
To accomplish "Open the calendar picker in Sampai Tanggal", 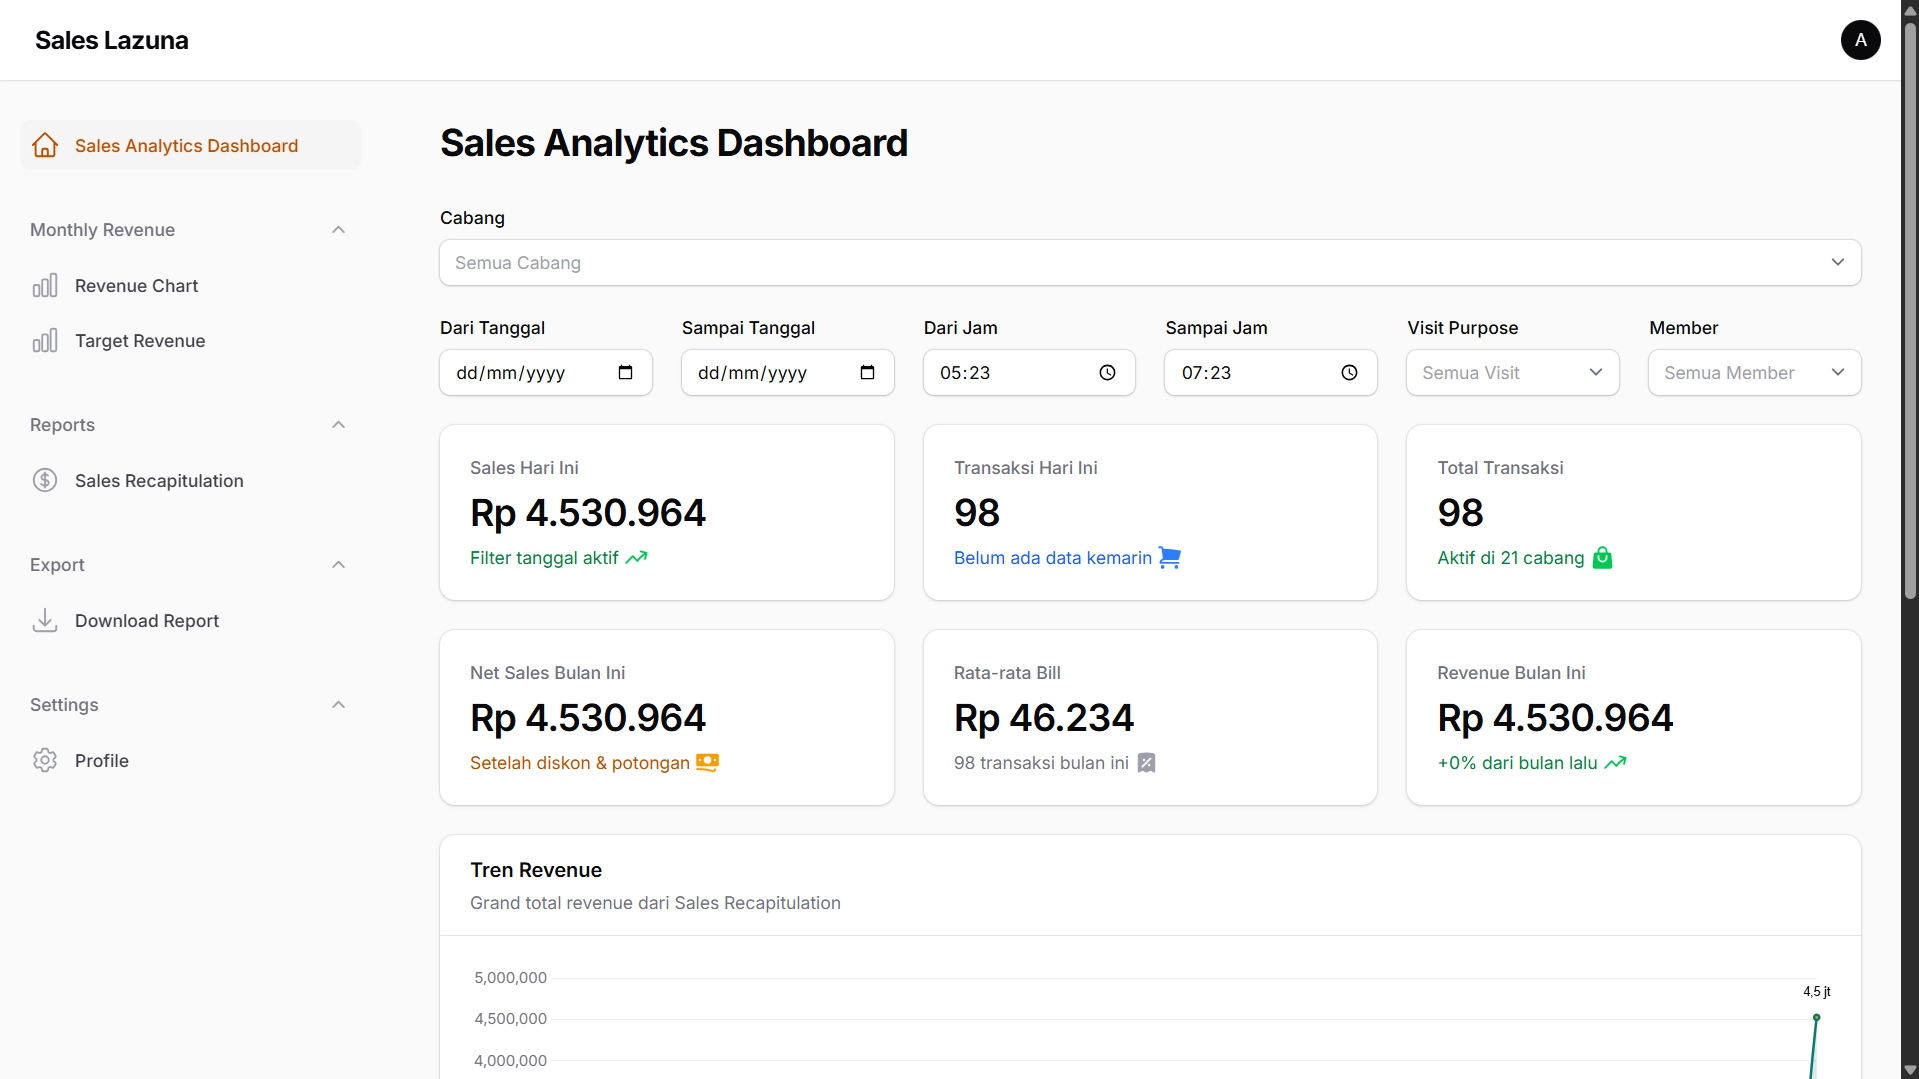I will click(868, 373).
